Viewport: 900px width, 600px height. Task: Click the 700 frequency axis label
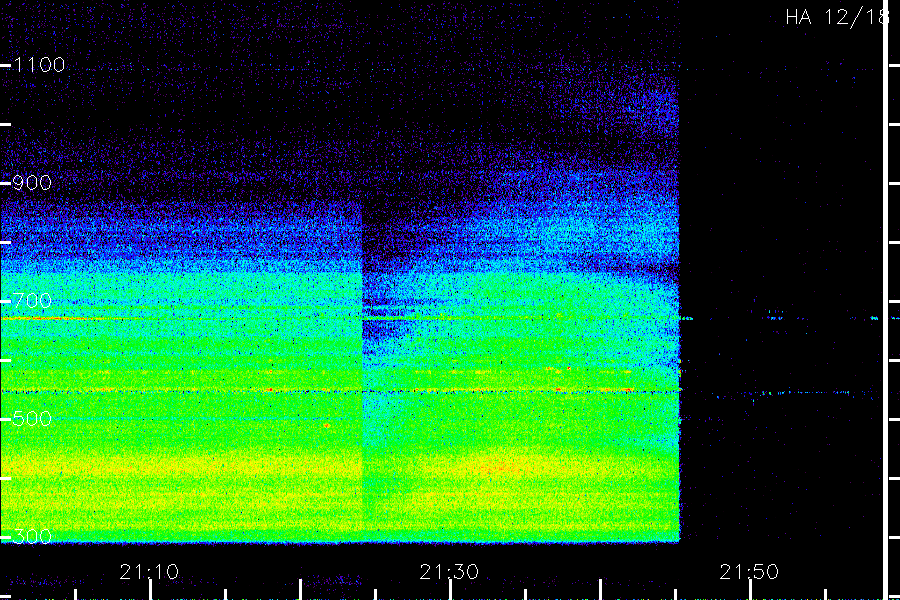[32, 301]
